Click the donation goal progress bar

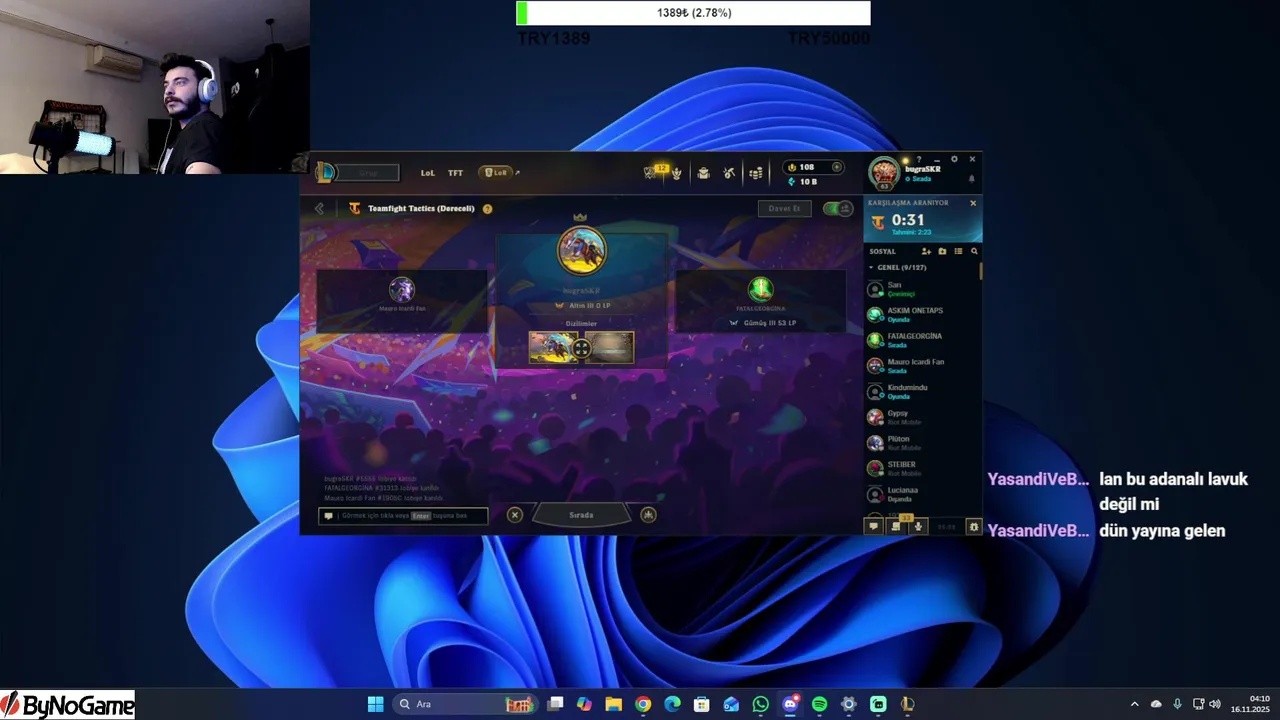693,13
